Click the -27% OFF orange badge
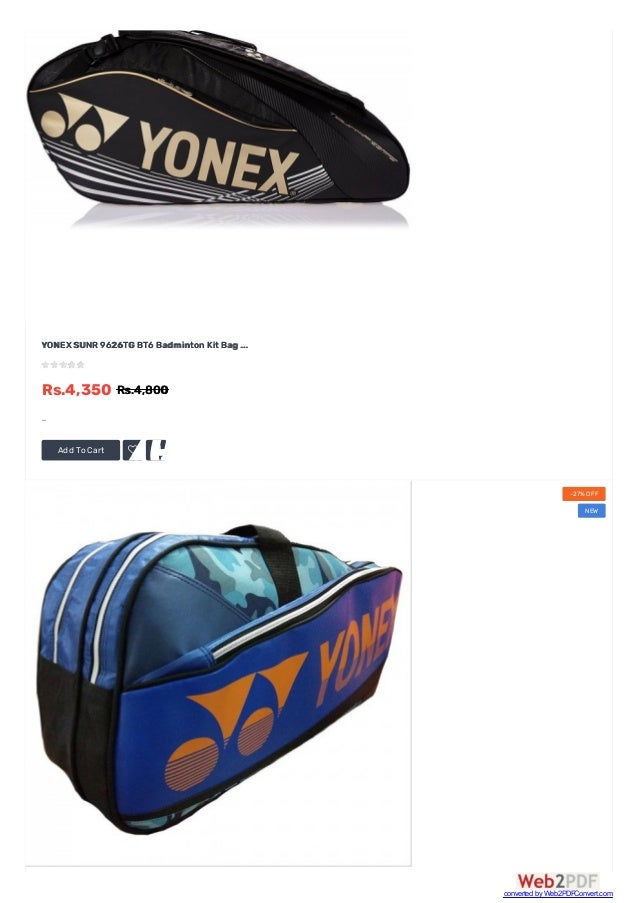Image resolution: width=638 pixels, height=903 pixels. [584, 494]
